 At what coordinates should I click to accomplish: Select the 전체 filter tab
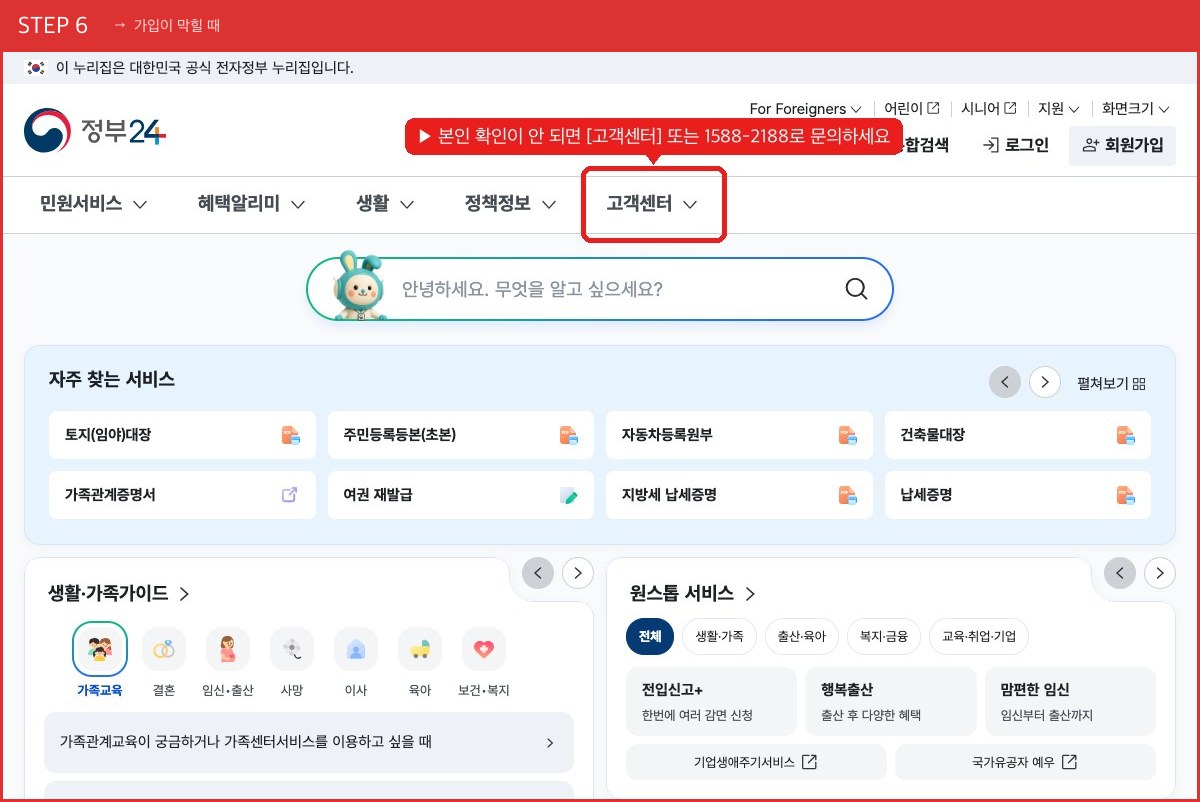coord(650,636)
